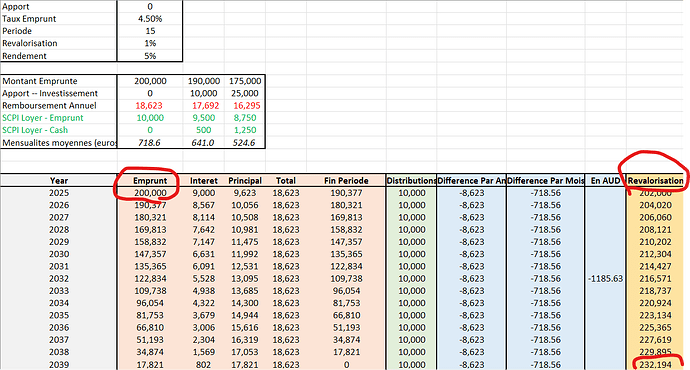Select the Difference Par Mois cell for 2036
This screenshot has width=690, height=370.
pyautogui.click(x=546, y=327)
